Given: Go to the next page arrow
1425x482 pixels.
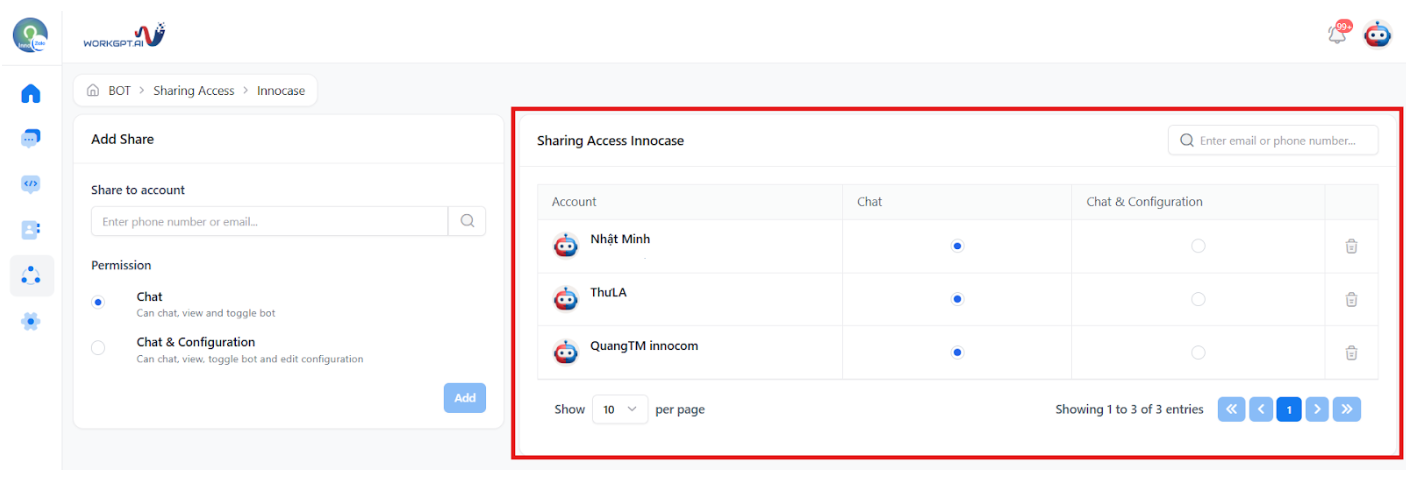Looking at the screenshot, I should 1317,409.
